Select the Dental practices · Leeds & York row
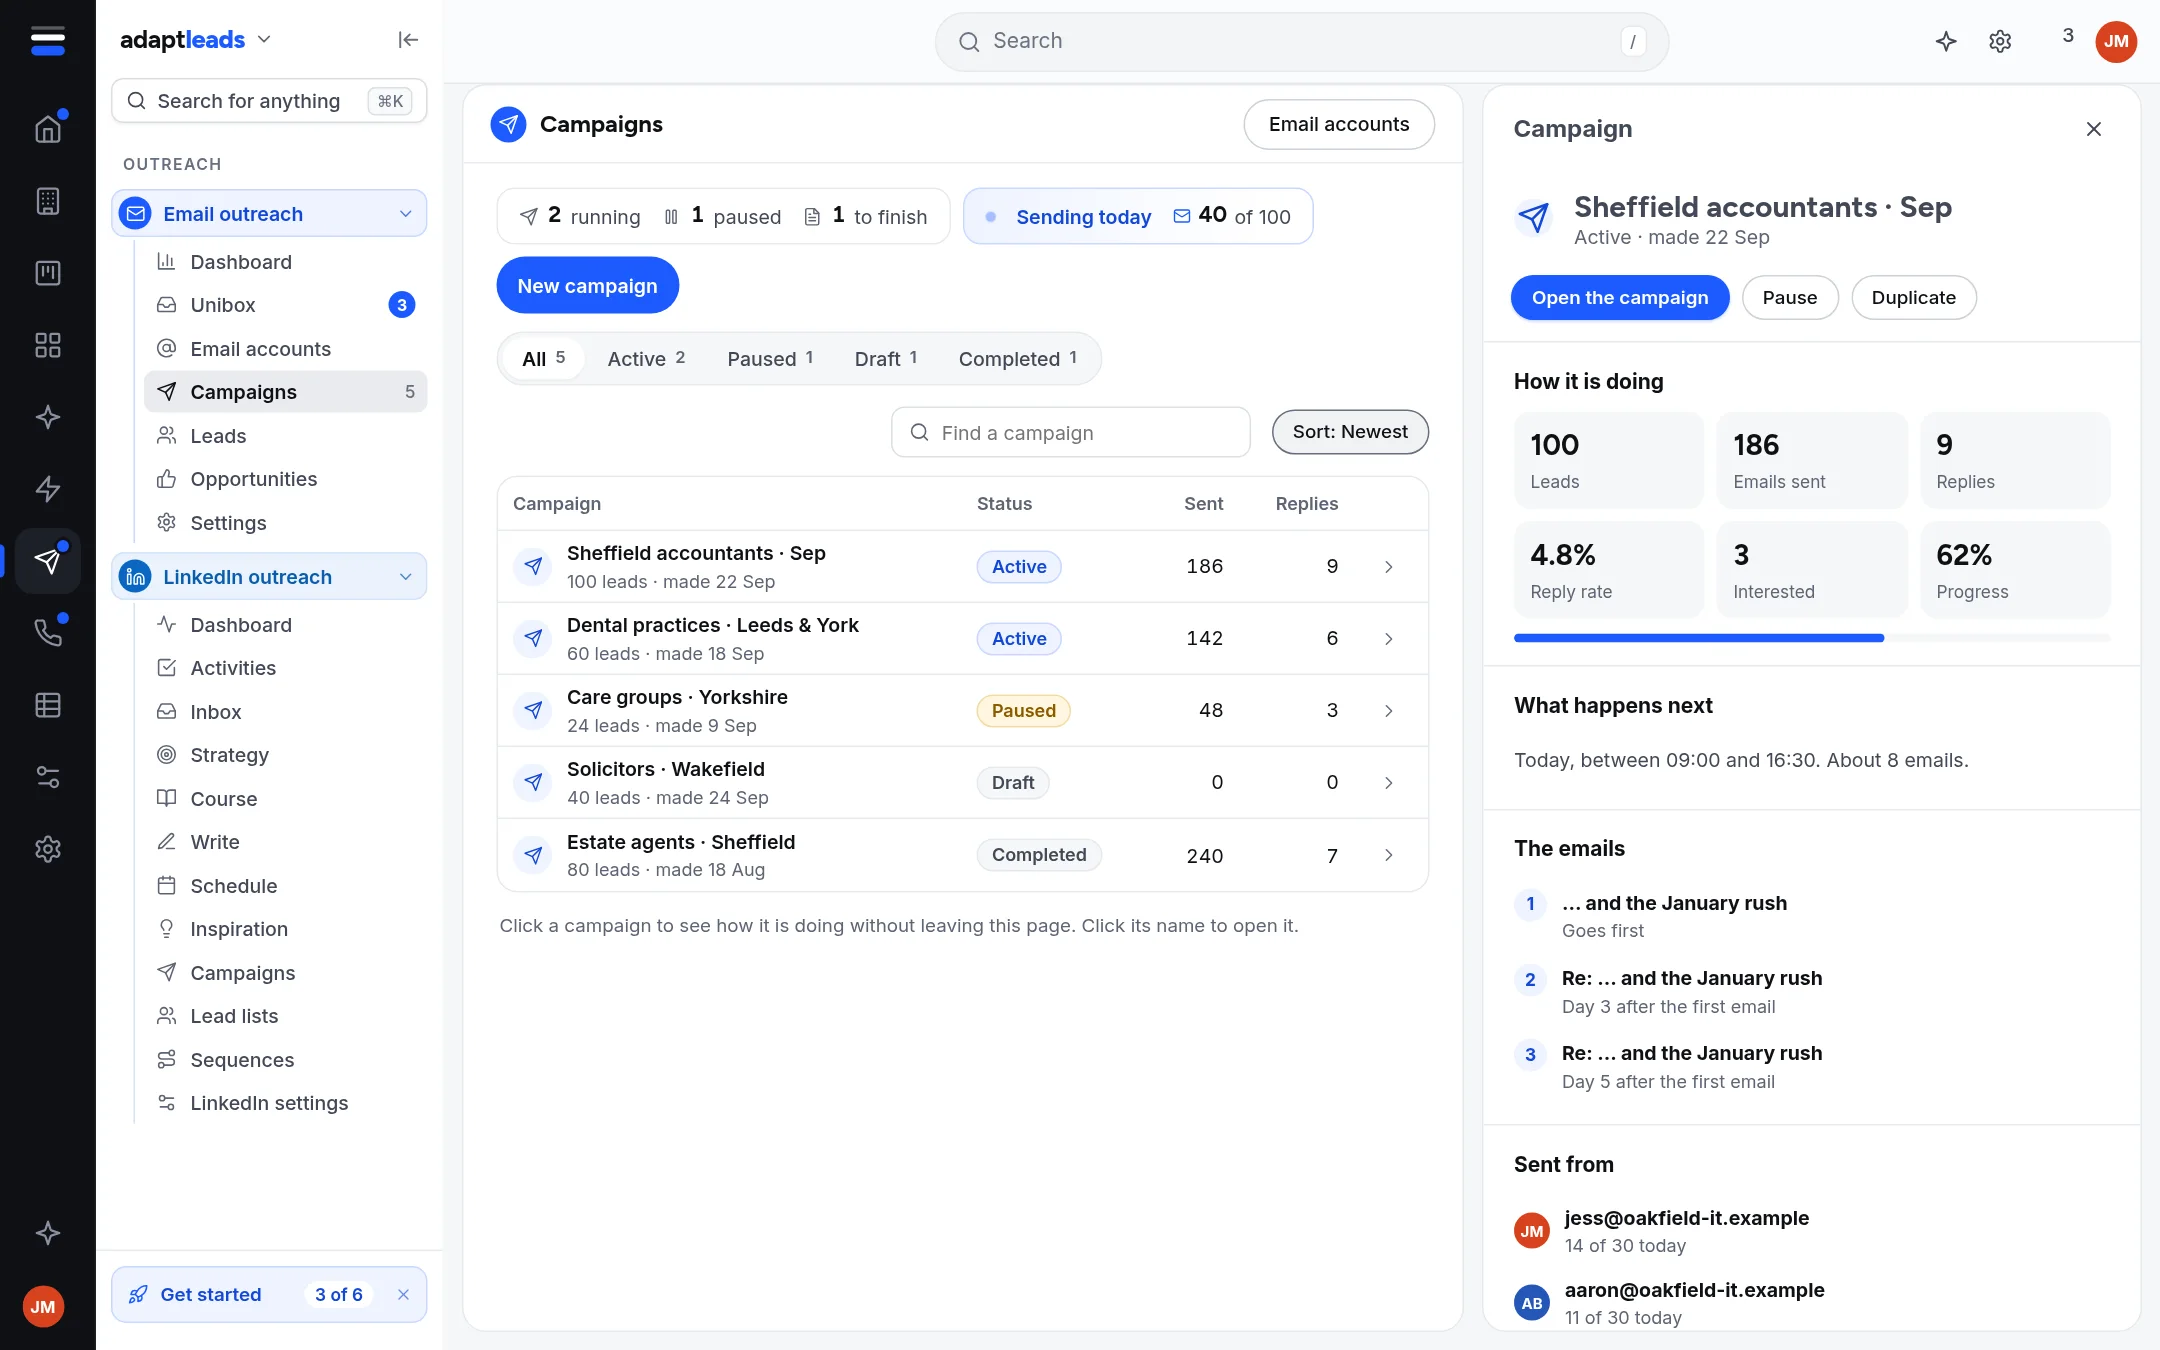 point(962,639)
